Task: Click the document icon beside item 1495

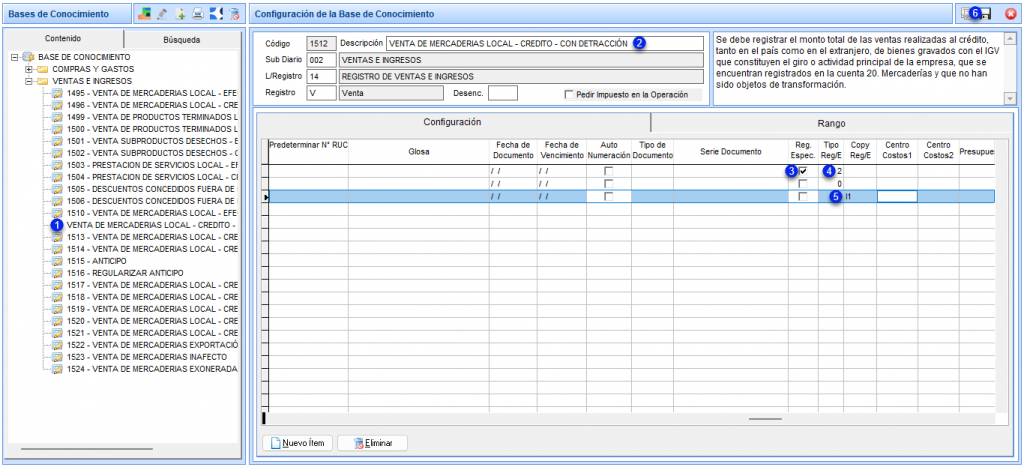Action: tap(57, 93)
